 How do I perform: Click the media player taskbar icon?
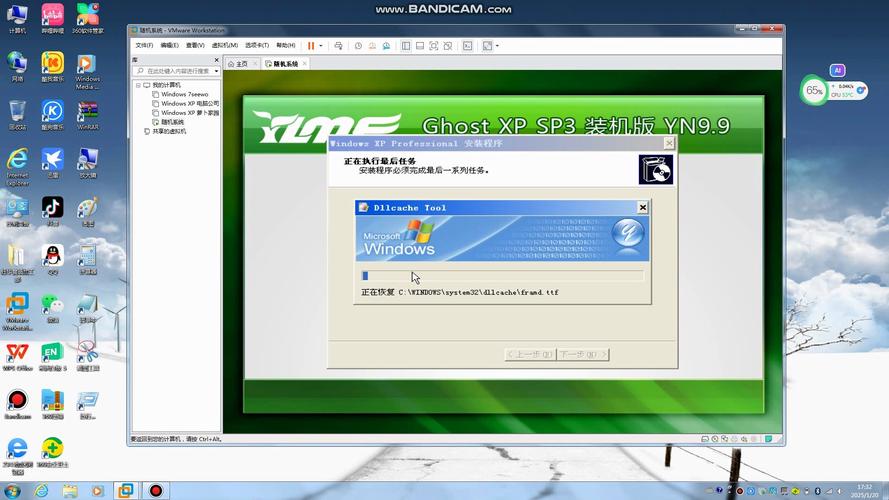click(98, 490)
